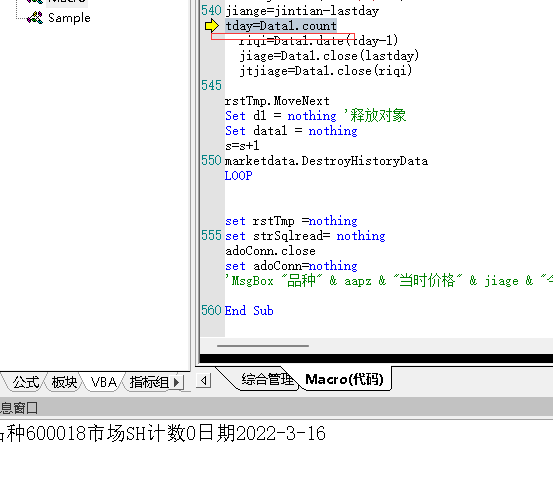Viewport: 553px width, 477px height.
Task: Click line set strSqlread= nothing
Action: coord(305,236)
